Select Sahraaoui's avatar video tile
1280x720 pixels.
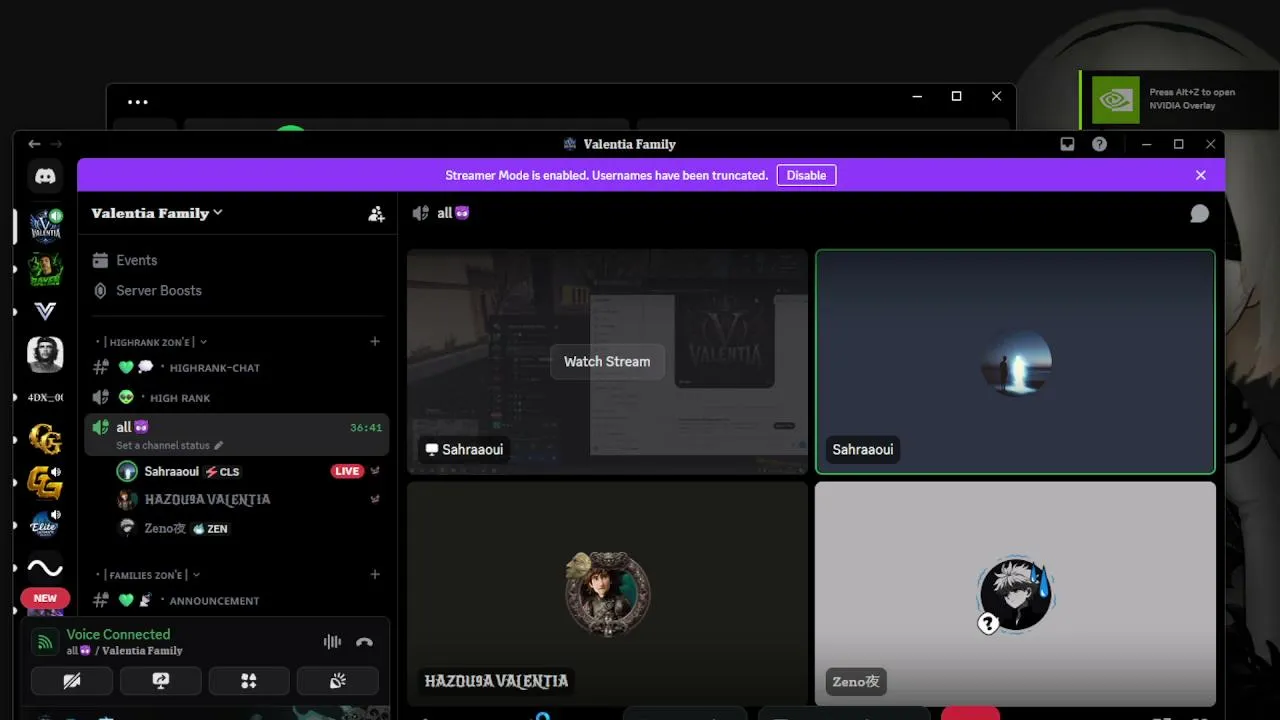click(1015, 362)
